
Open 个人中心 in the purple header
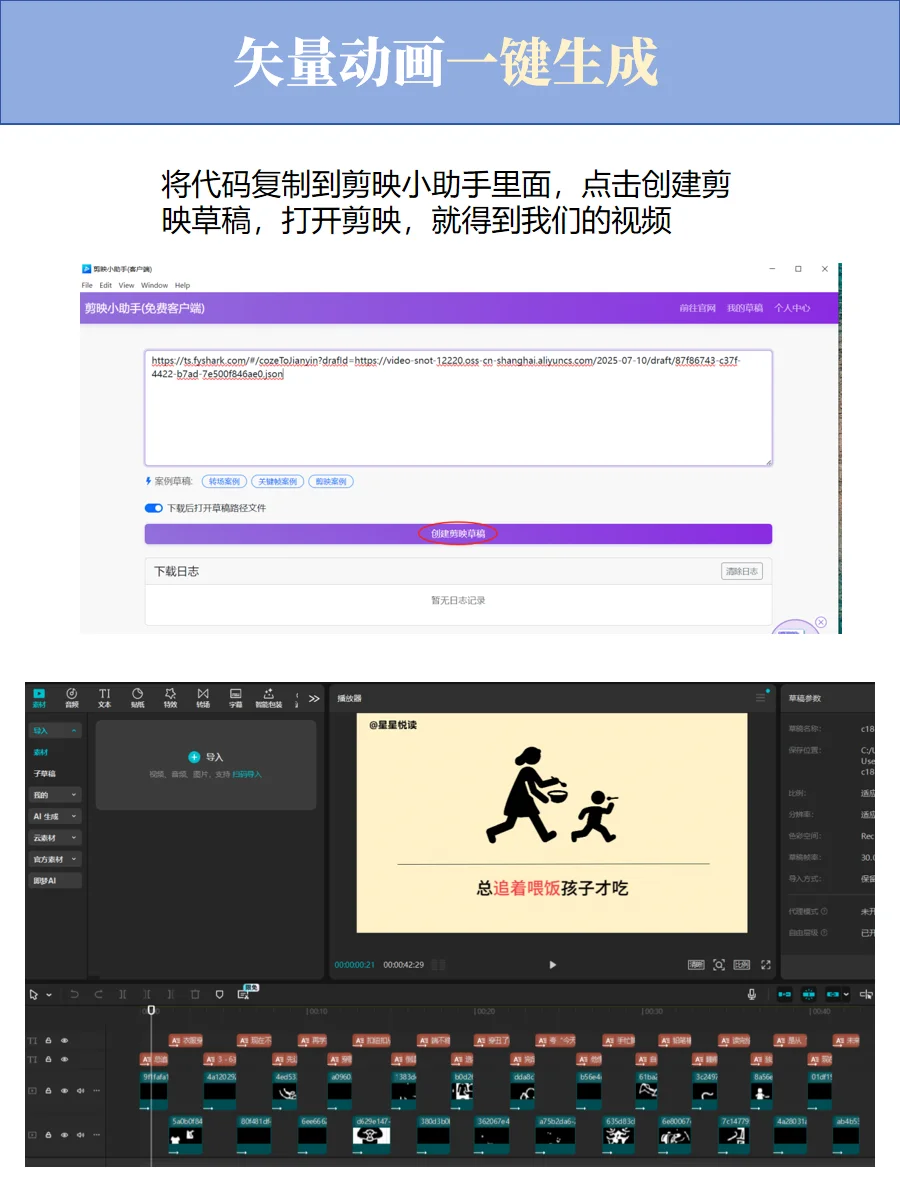pyautogui.click(x=792, y=308)
